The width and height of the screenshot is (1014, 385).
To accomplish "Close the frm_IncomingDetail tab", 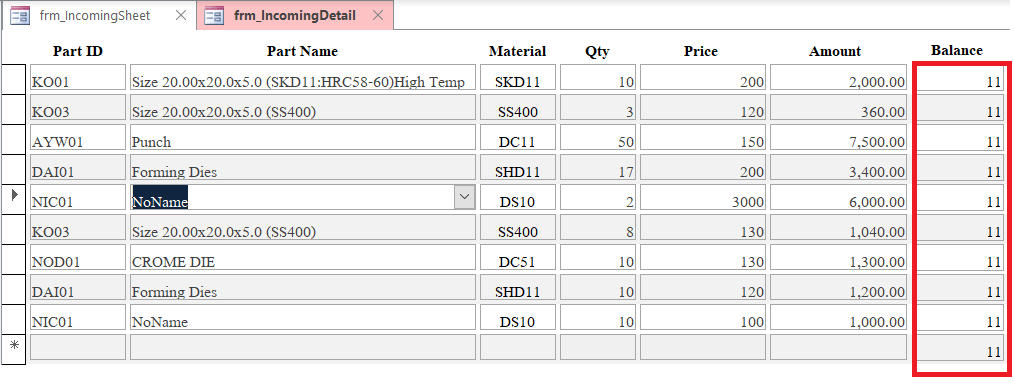I will [x=378, y=16].
